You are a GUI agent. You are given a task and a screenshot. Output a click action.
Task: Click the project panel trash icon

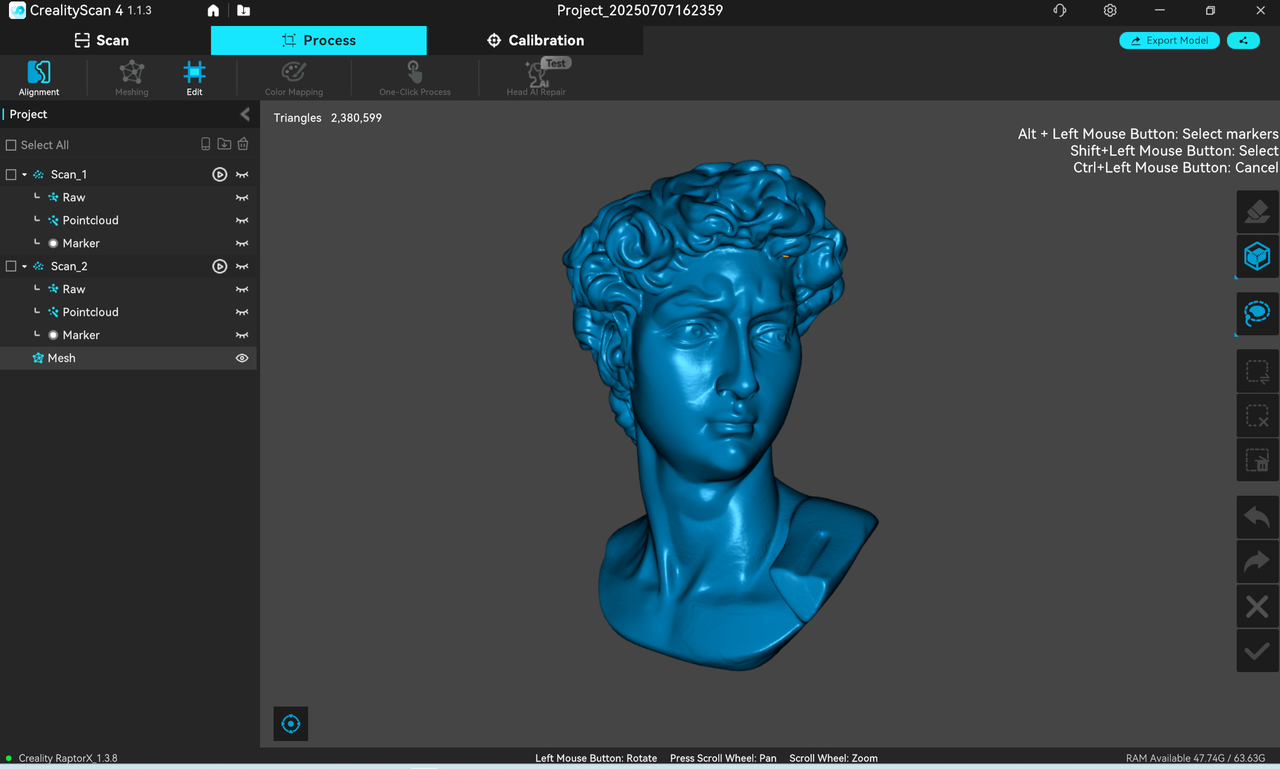coord(243,144)
